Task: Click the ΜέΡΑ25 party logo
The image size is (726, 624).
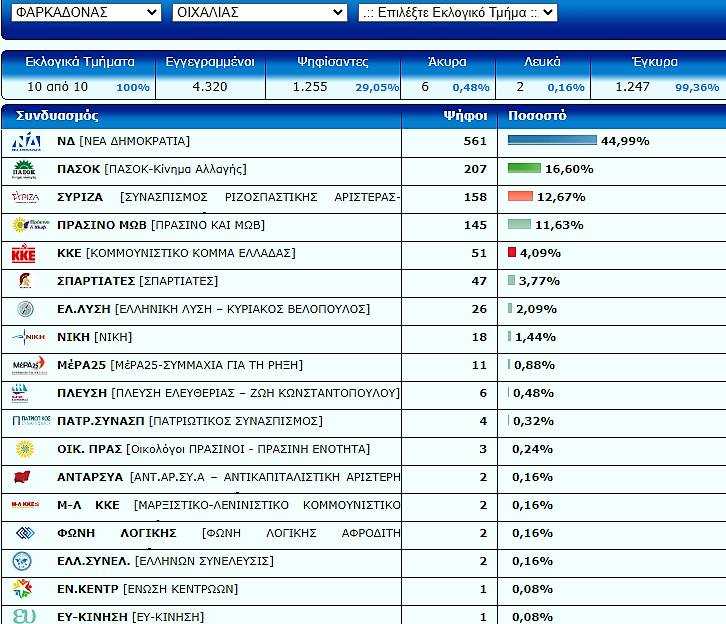Action: click(25, 365)
